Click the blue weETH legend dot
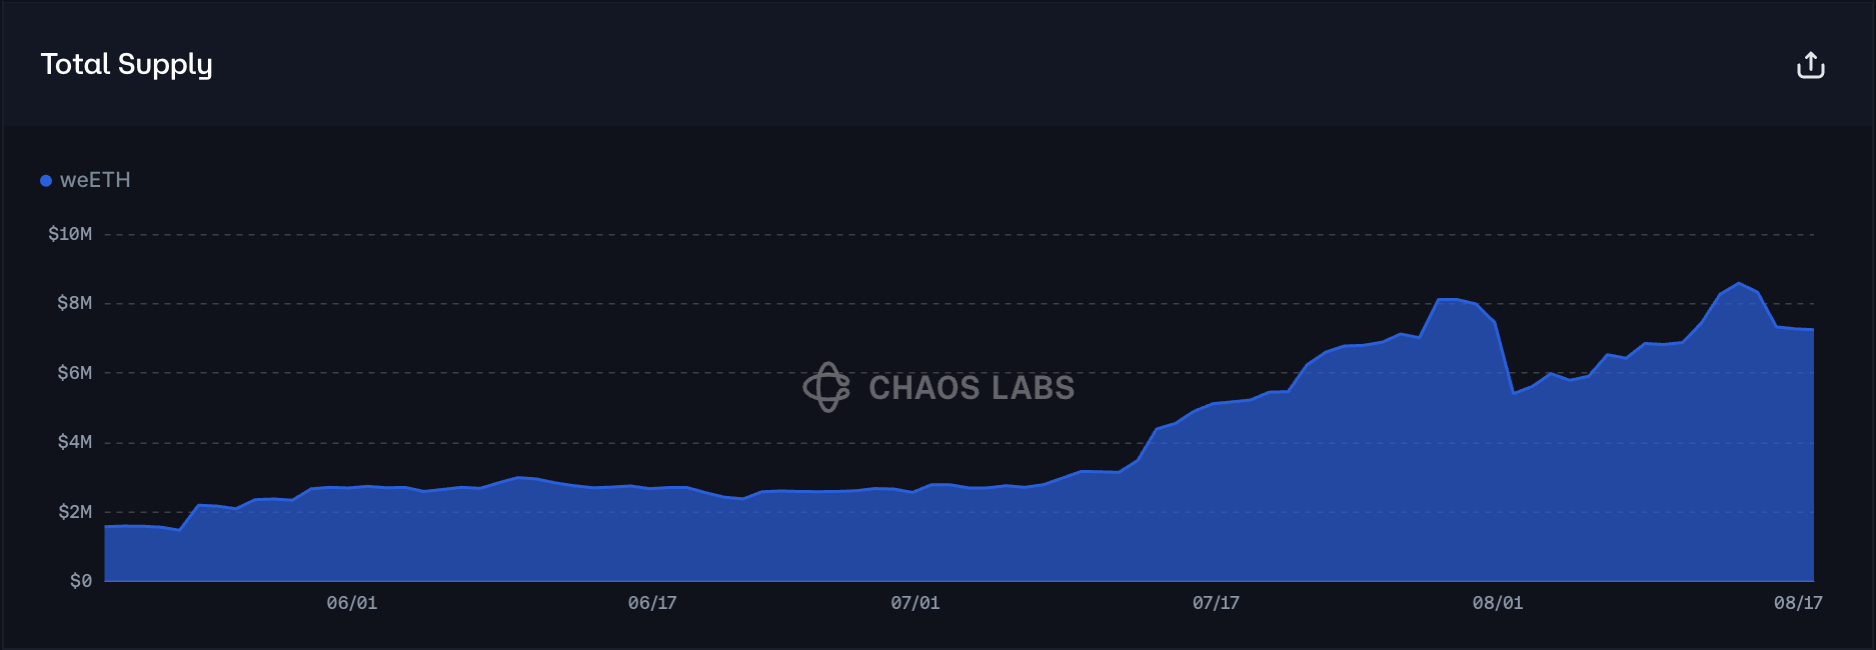The image size is (1876, 650). click(x=46, y=181)
